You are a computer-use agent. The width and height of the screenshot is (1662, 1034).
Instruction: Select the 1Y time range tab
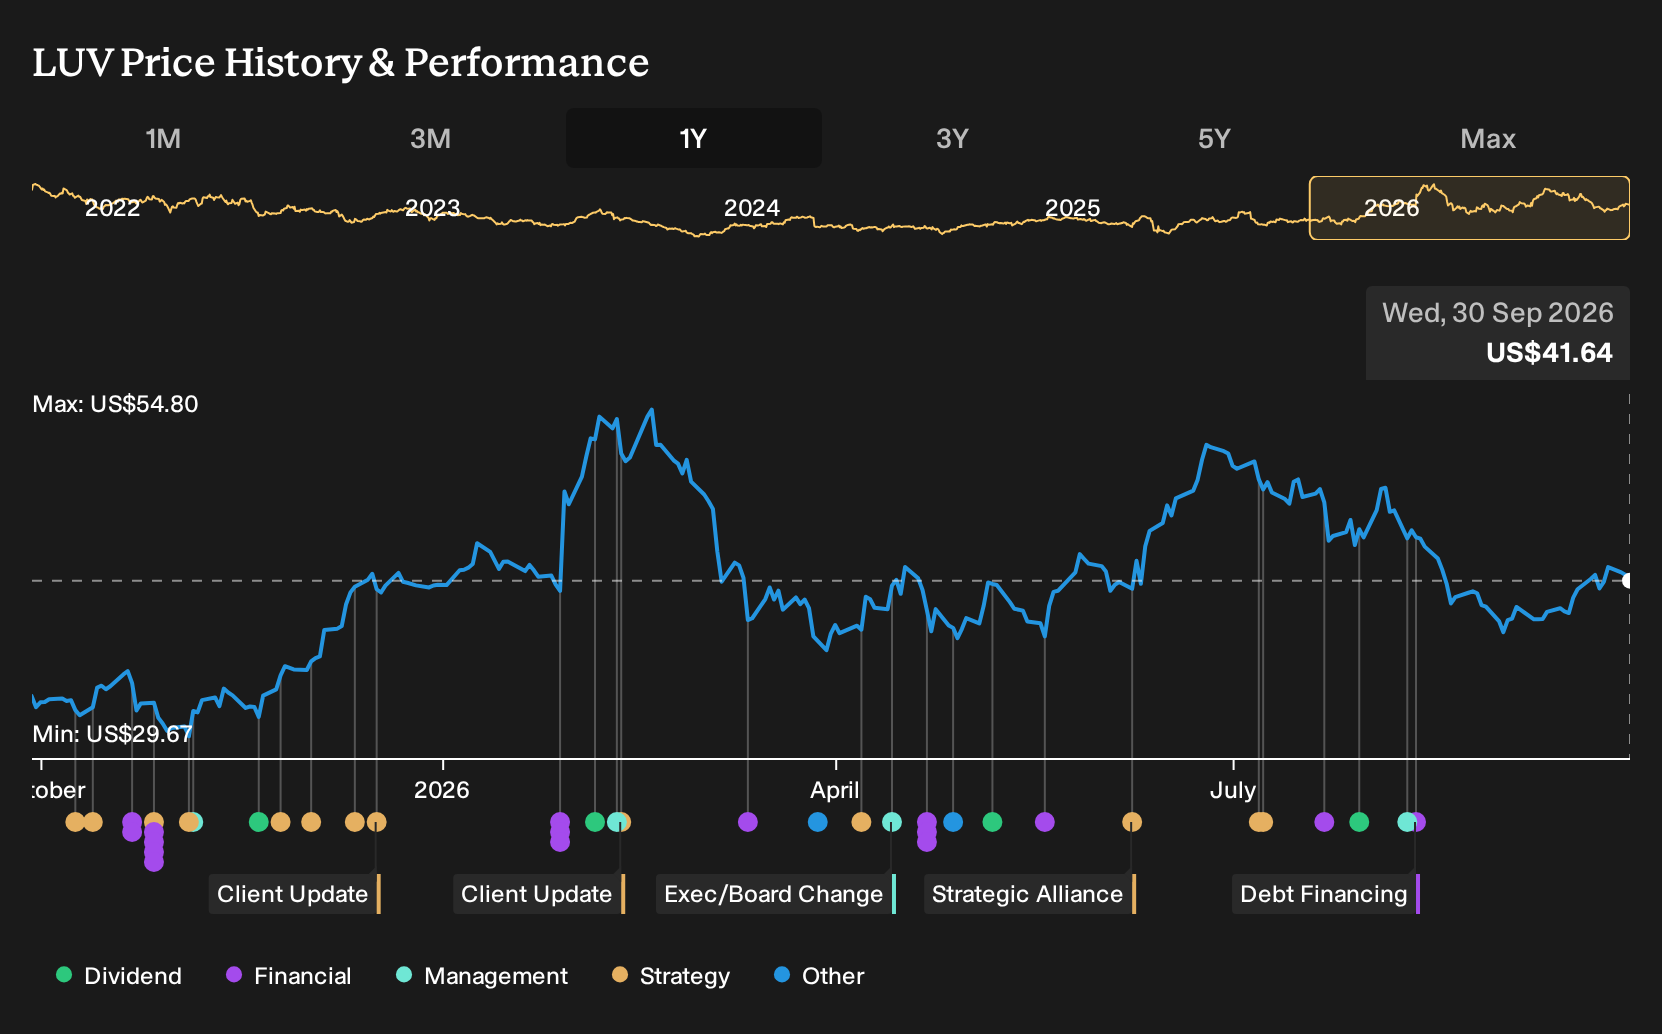tap(694, 138)
